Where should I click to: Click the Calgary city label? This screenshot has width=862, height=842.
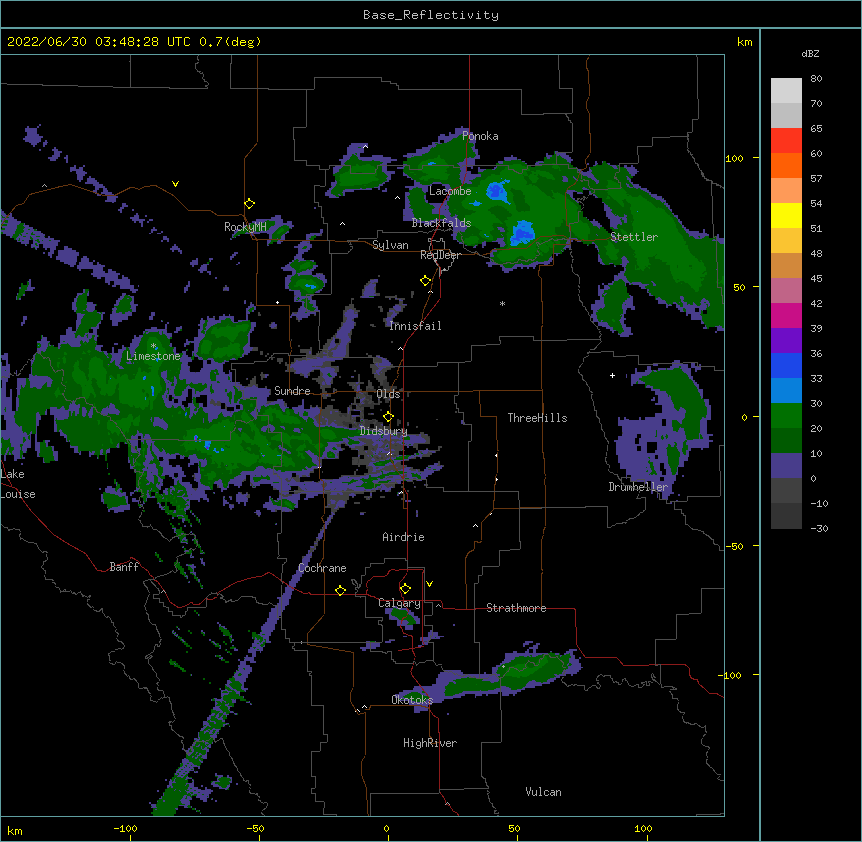click(x=399, y=603)
